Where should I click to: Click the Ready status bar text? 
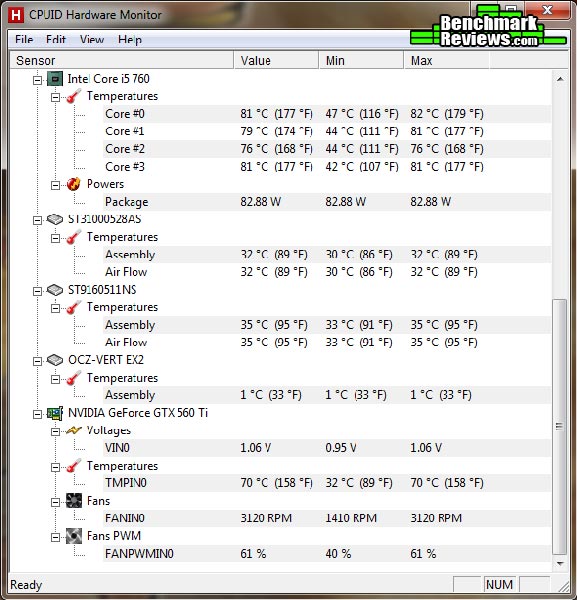[x=26, y=585]
